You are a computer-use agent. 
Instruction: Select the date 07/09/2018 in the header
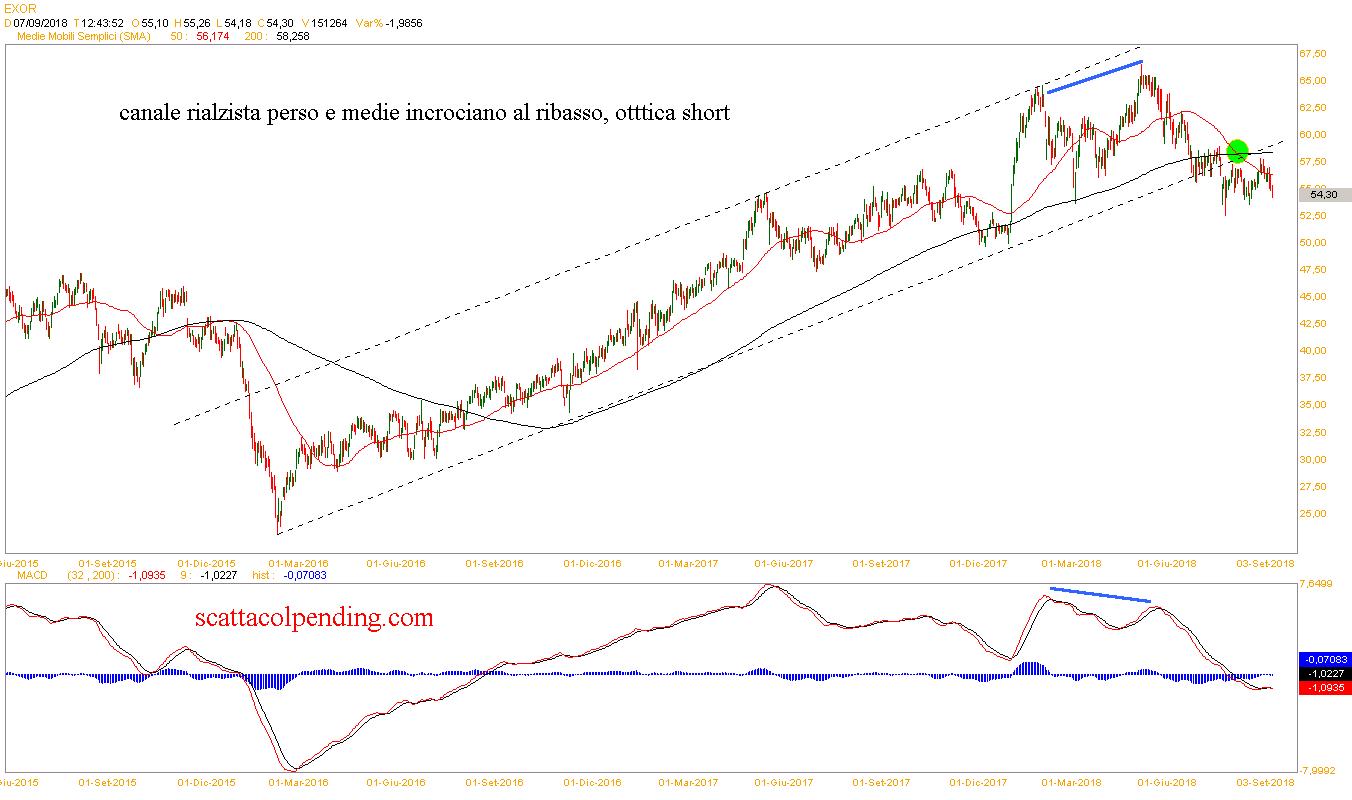pos(43,22)
